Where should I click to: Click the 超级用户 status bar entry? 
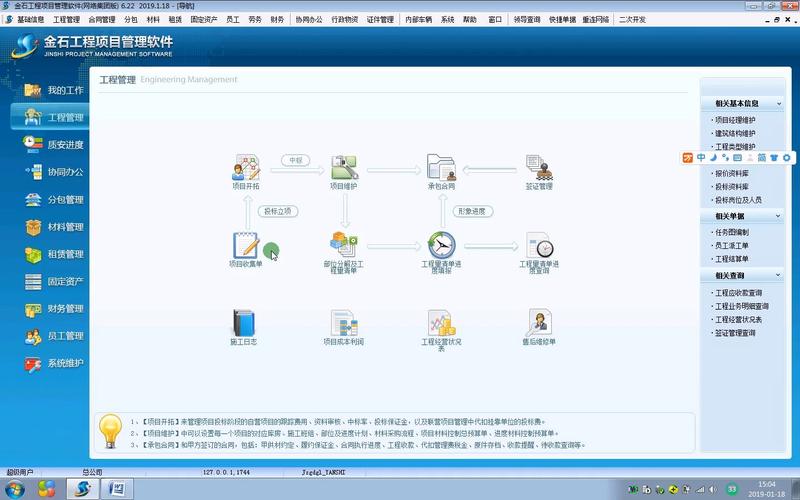19,472
